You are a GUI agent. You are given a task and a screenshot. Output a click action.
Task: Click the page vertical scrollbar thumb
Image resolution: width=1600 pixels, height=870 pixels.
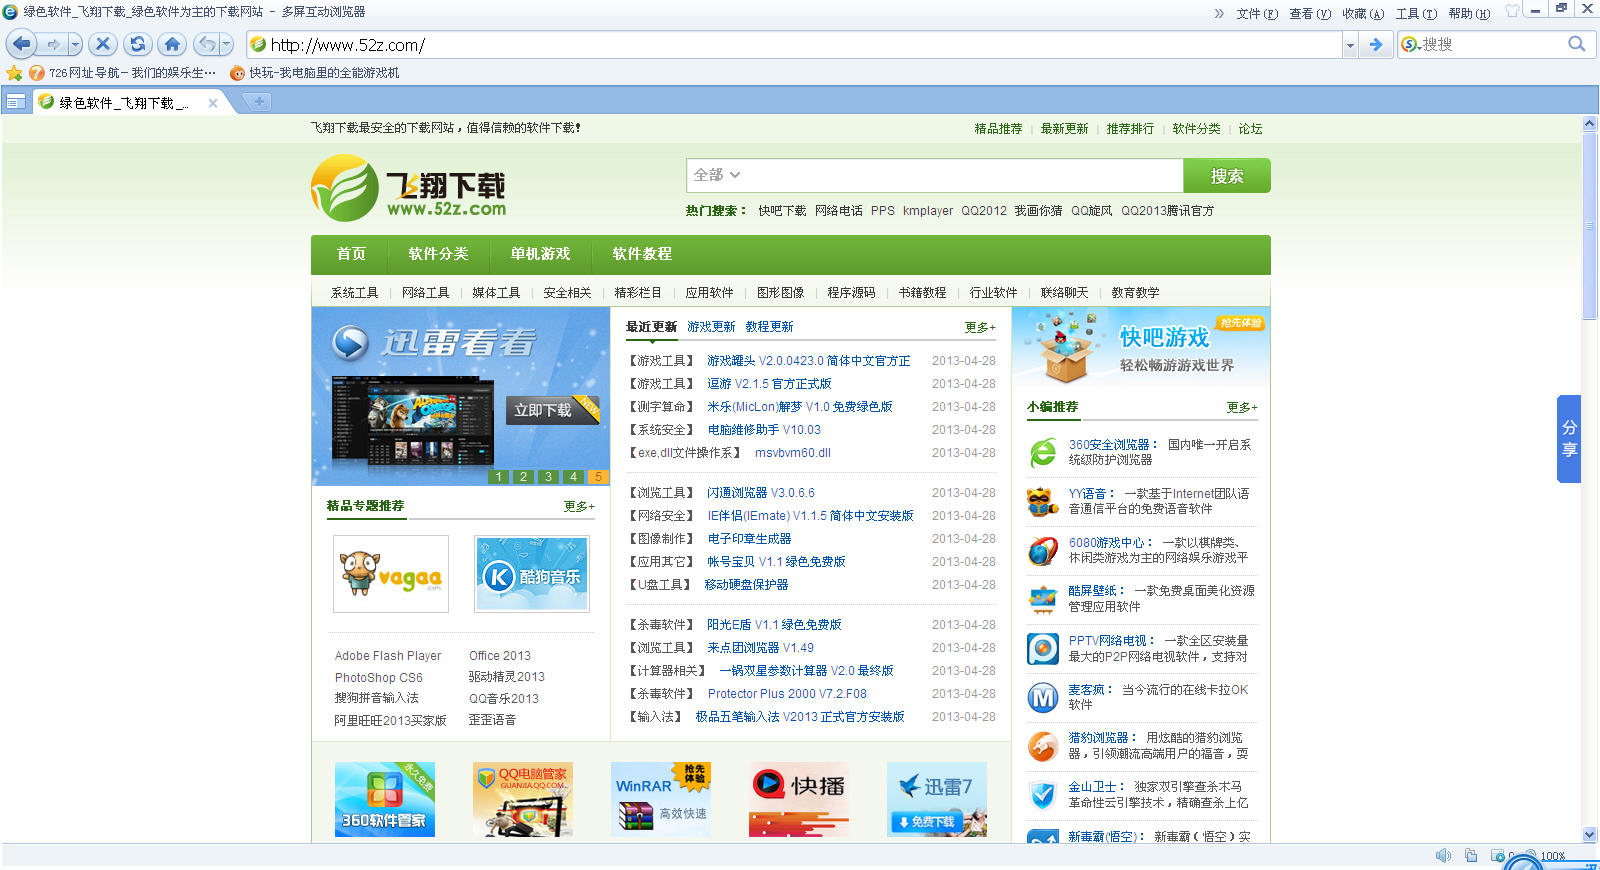tap(1589, 225)
